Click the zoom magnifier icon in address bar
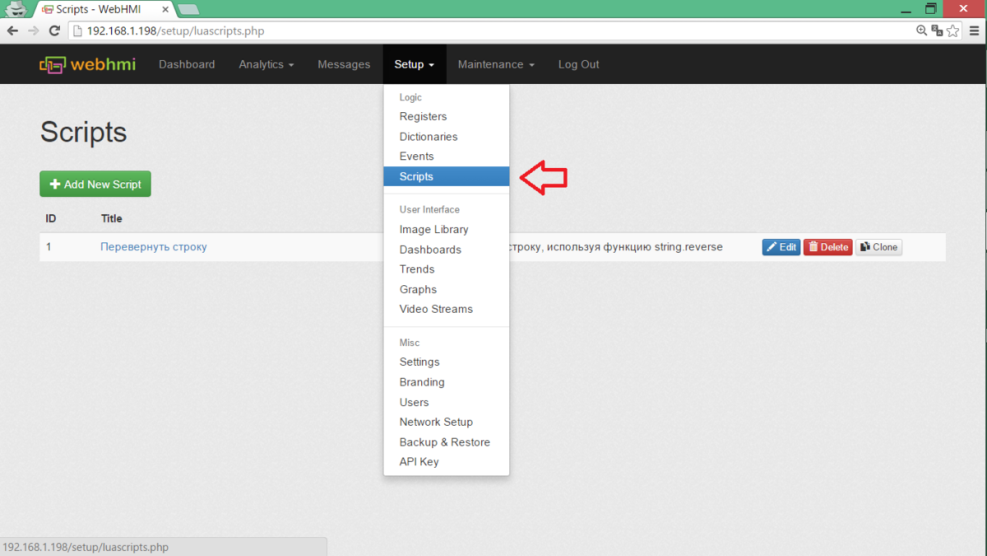 coord(922,31)
